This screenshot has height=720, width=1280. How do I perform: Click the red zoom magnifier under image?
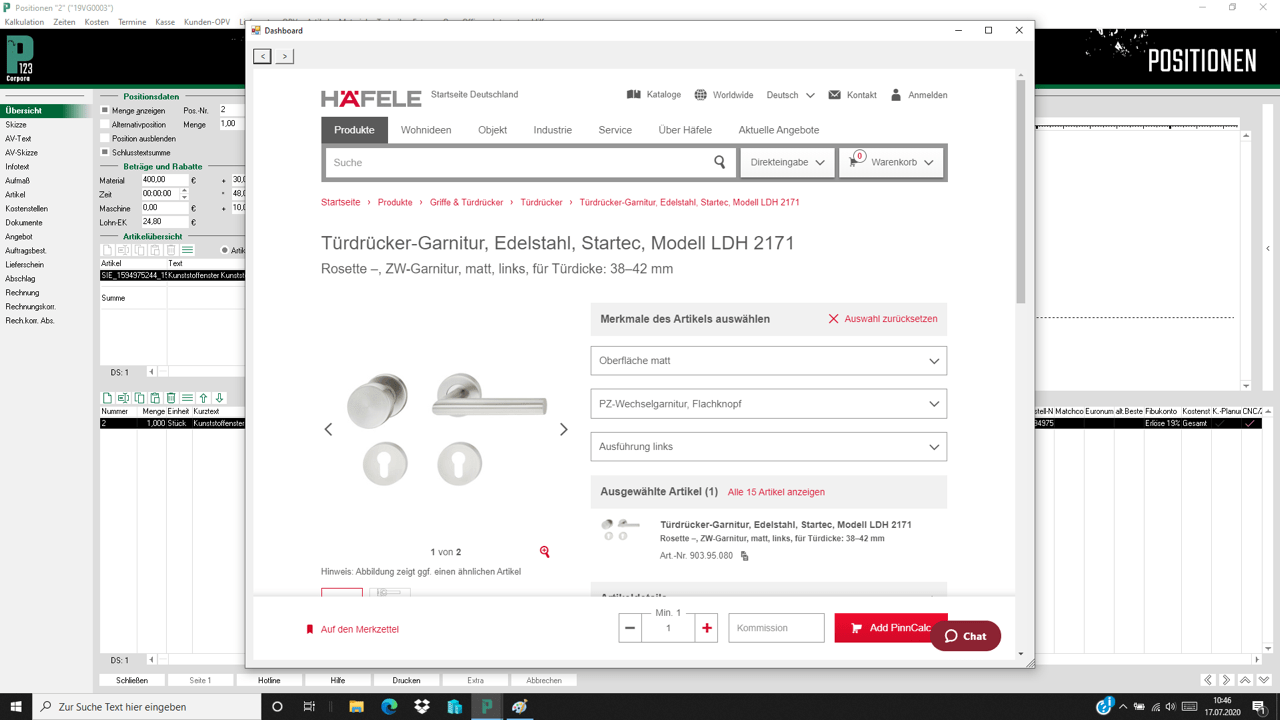[545, 551]
